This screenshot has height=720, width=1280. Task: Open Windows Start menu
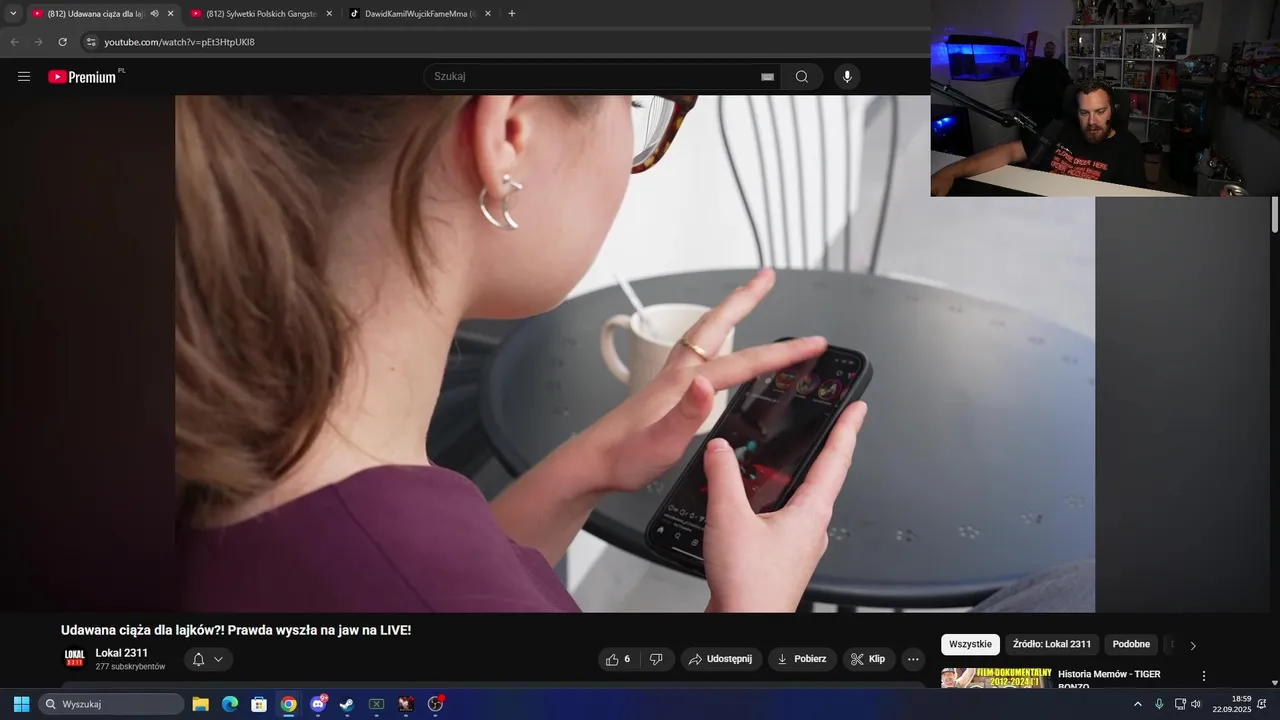coord(21,704)
